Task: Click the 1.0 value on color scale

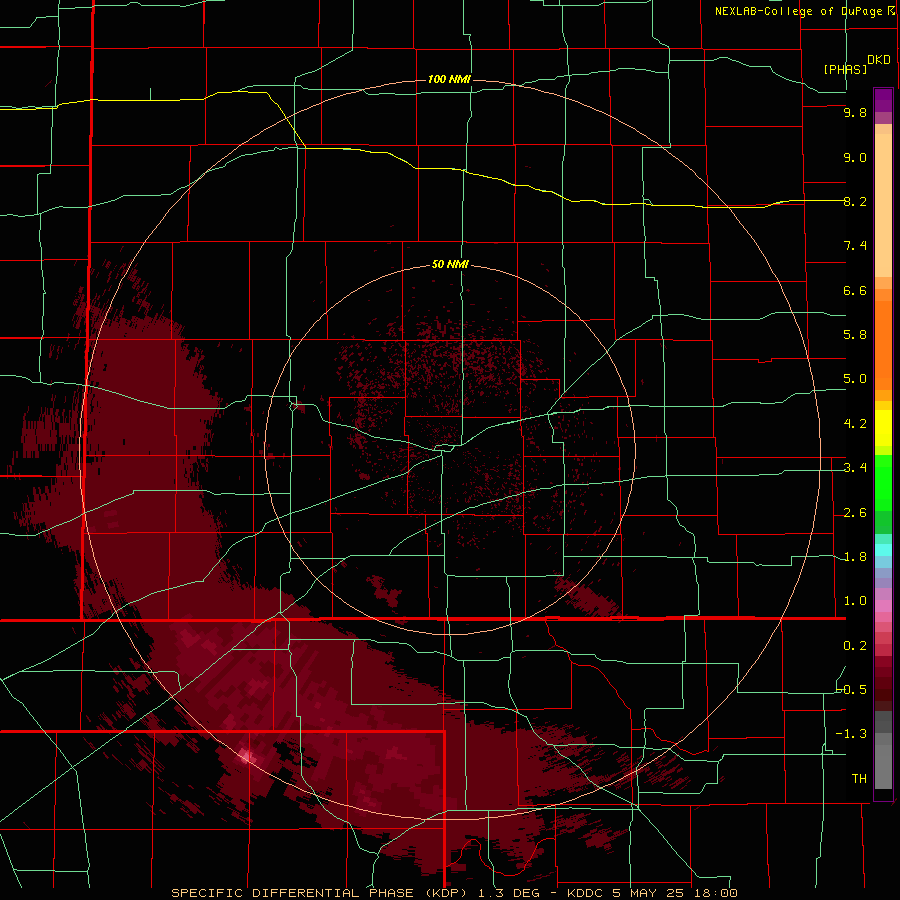Action: (x=855, y=601)
